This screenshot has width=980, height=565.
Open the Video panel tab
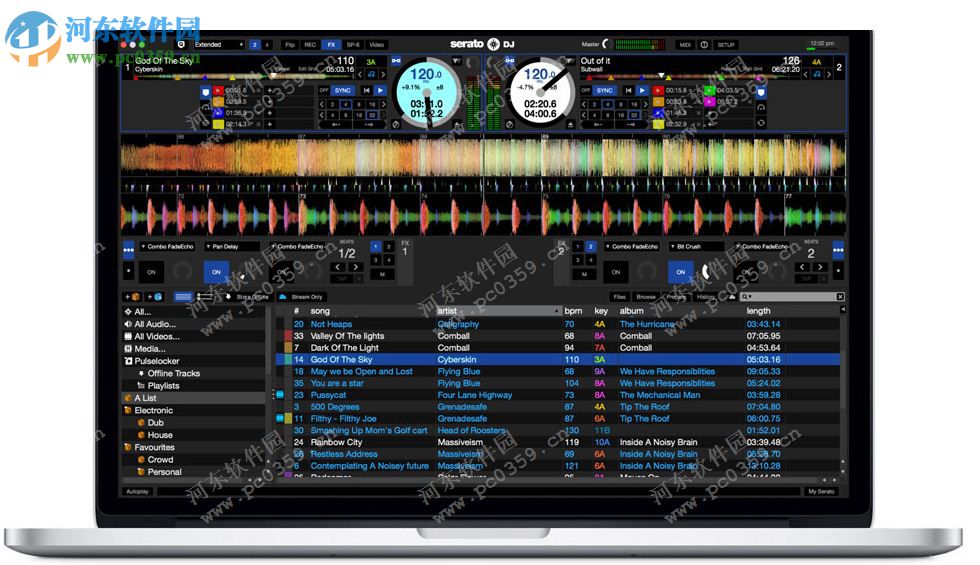point(377,45)
